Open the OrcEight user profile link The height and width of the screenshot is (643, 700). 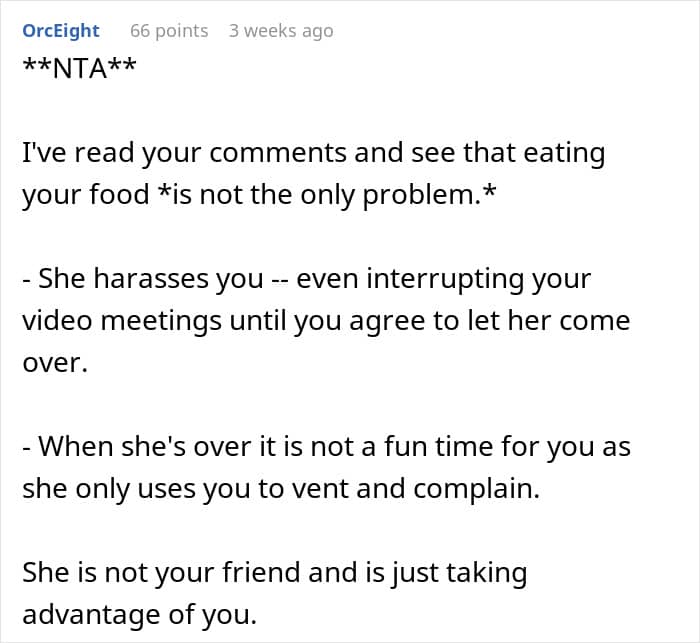click(x=61, y=31)
